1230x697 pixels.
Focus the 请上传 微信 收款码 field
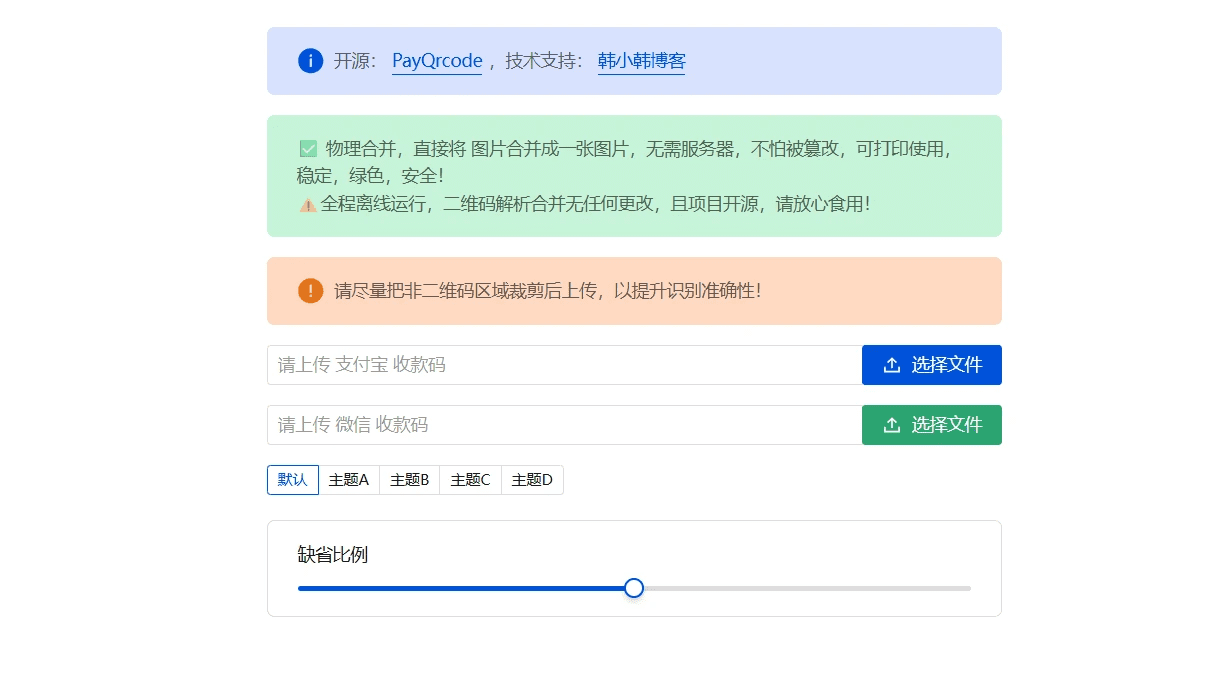pos(565,425)
